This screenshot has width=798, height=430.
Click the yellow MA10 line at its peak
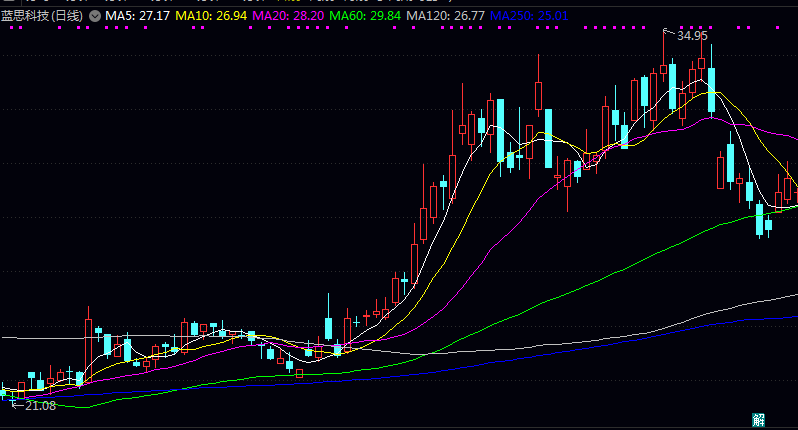point(712,92)
